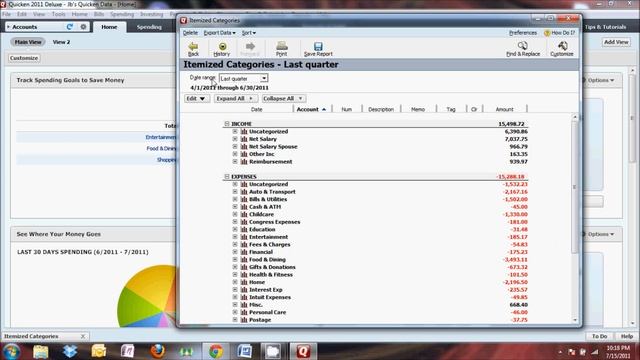Close the Itemized Categories bottom tab
The width and height of the screenshot is (640, 360).
pyautogui.click(x=83, y=336)
